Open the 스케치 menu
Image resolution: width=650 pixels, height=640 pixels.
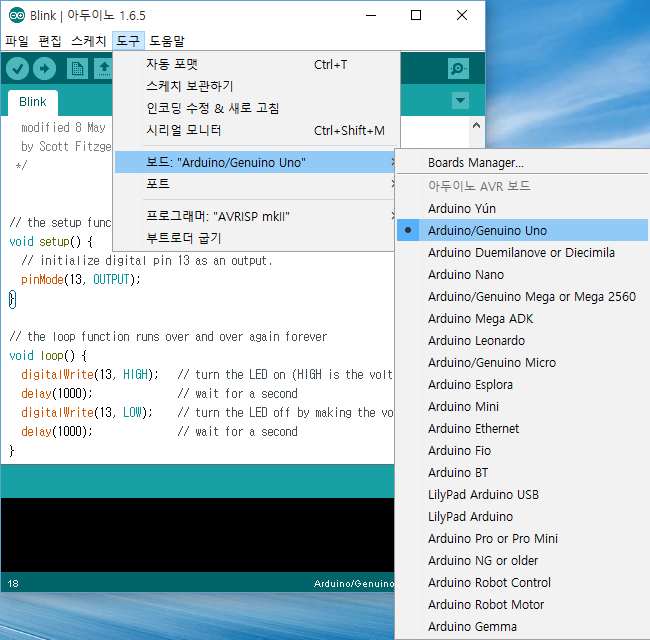click(89, 41)
